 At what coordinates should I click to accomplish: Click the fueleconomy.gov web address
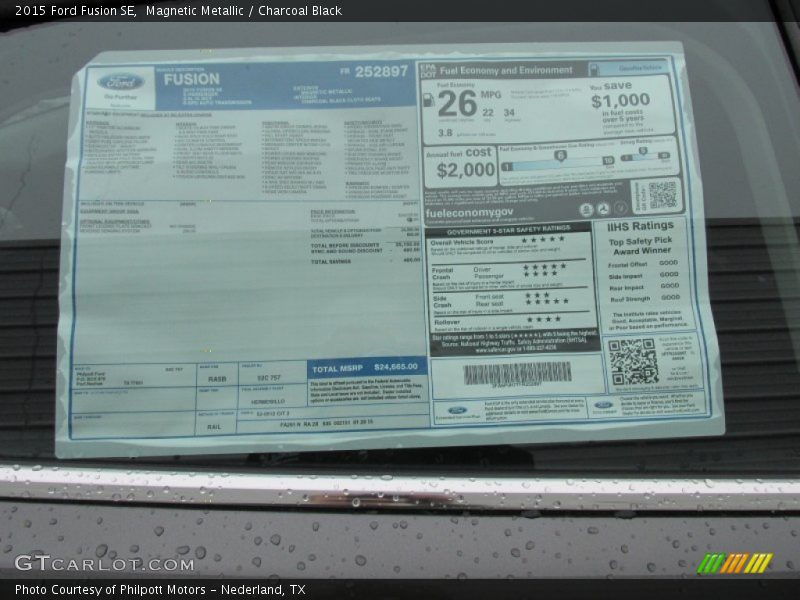pos(469,212)
